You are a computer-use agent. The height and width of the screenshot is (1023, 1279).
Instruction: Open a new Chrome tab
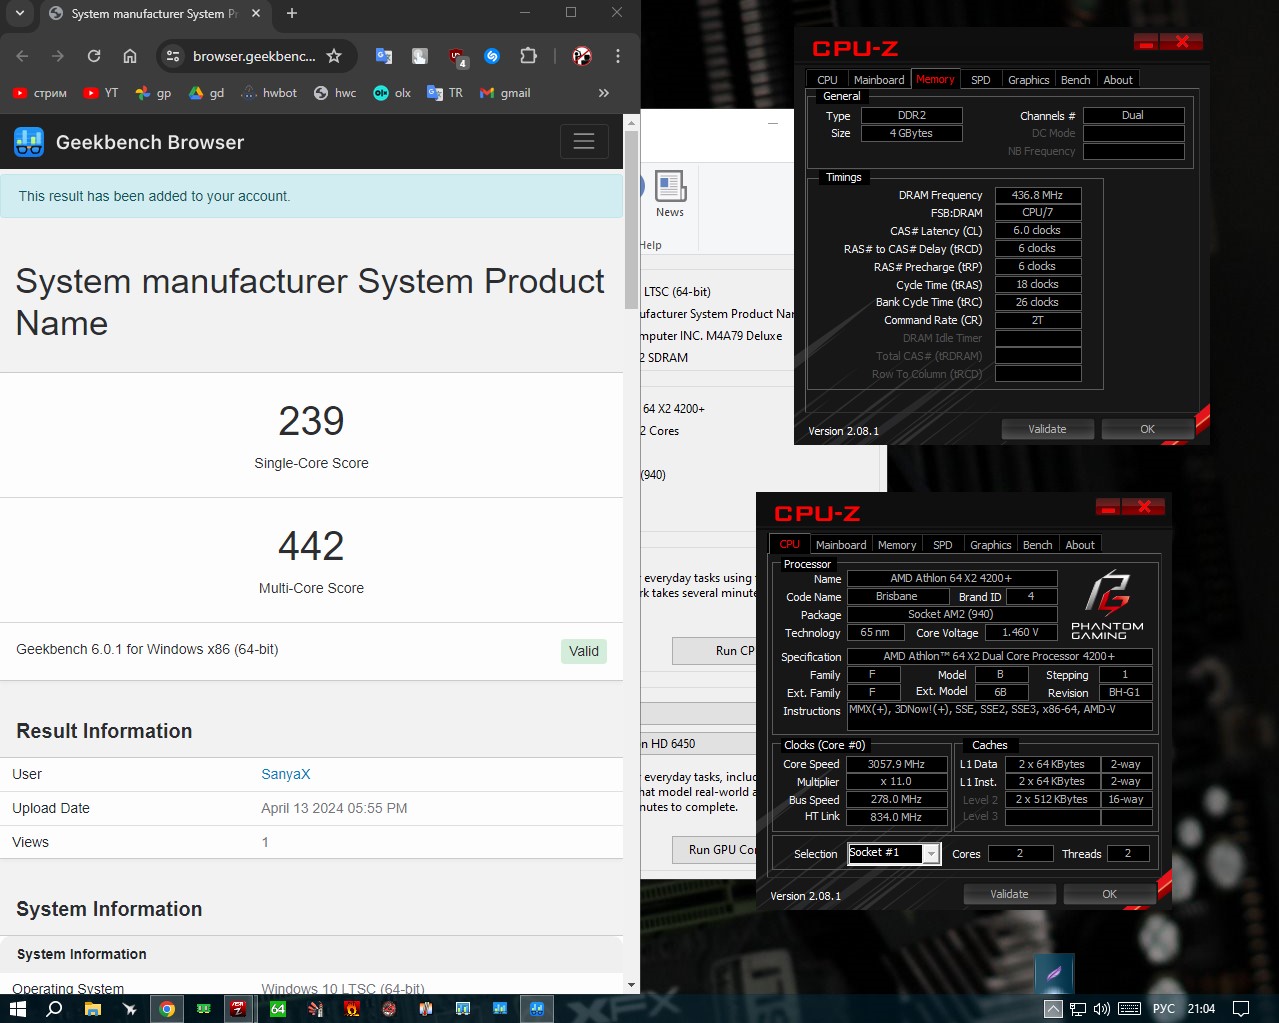click(292, 14)
